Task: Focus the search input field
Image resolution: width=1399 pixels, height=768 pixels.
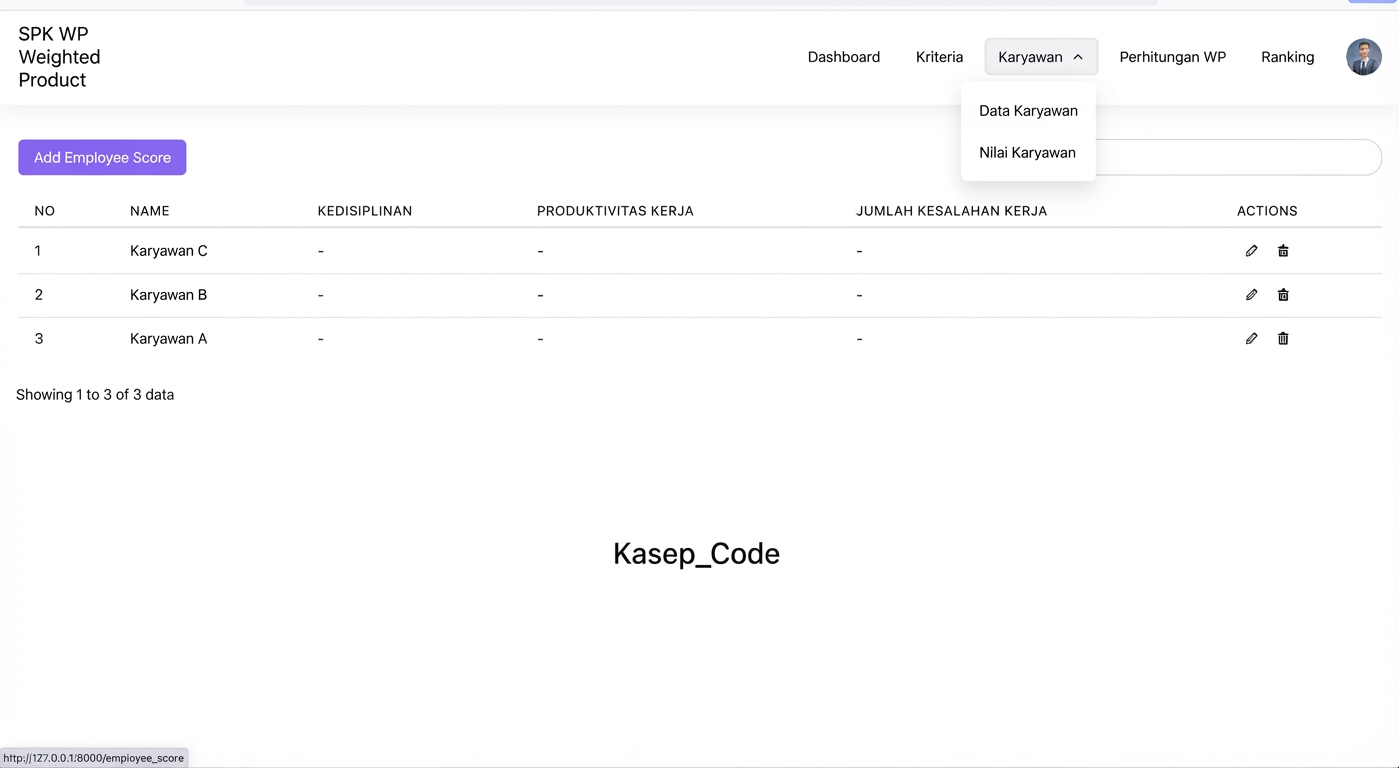Action: click(x=1238, y=158)
